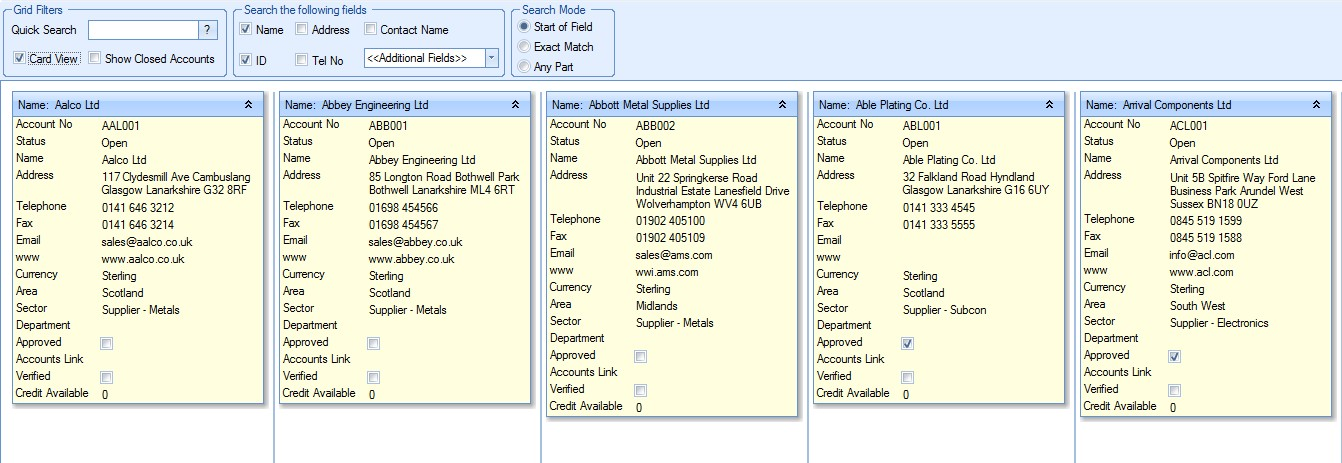Click the Quick Search help question mark button

(207, 30)
